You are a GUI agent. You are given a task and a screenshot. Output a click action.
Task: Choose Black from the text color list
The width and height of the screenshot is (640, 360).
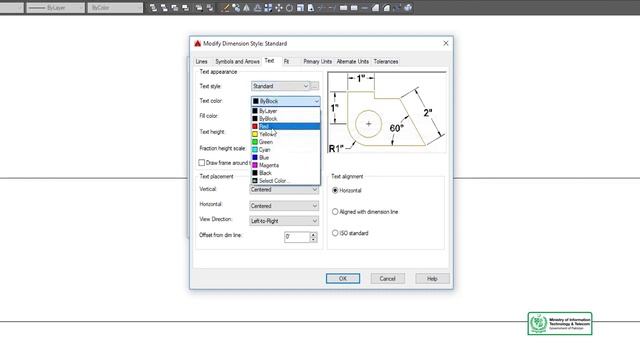[x=285, y=173]
